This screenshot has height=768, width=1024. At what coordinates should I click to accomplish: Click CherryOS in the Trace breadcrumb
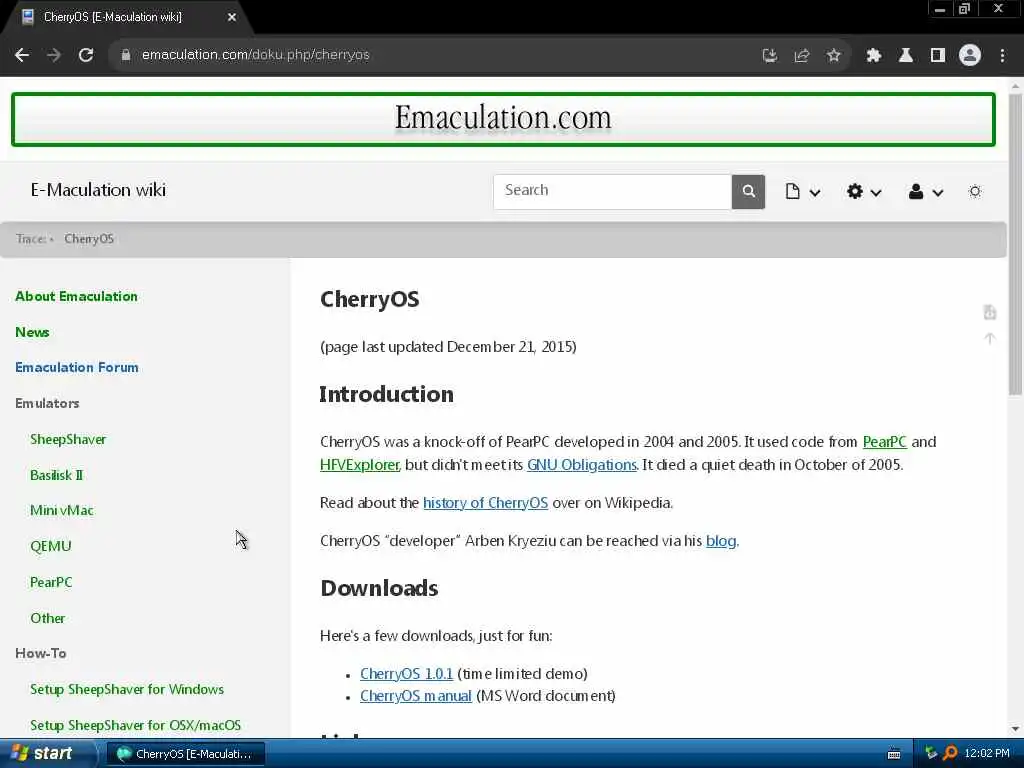pyautogui.click(x=89, y=239)
